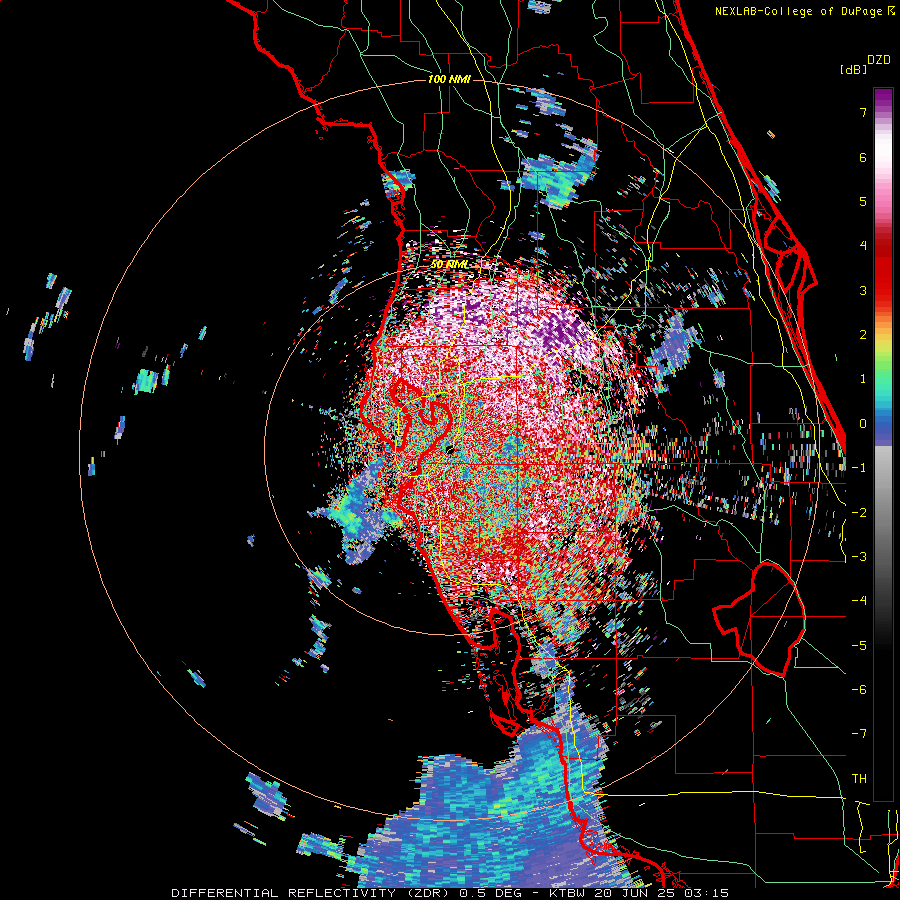Click the -3 value on the color scale

tap(859, 557)
